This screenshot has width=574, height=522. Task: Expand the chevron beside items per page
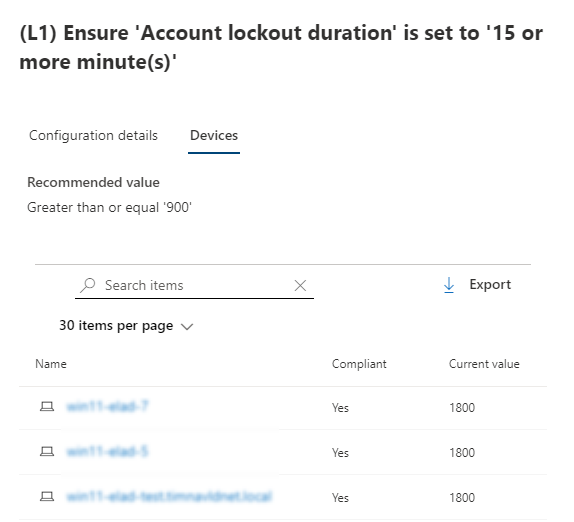(187, 327)
